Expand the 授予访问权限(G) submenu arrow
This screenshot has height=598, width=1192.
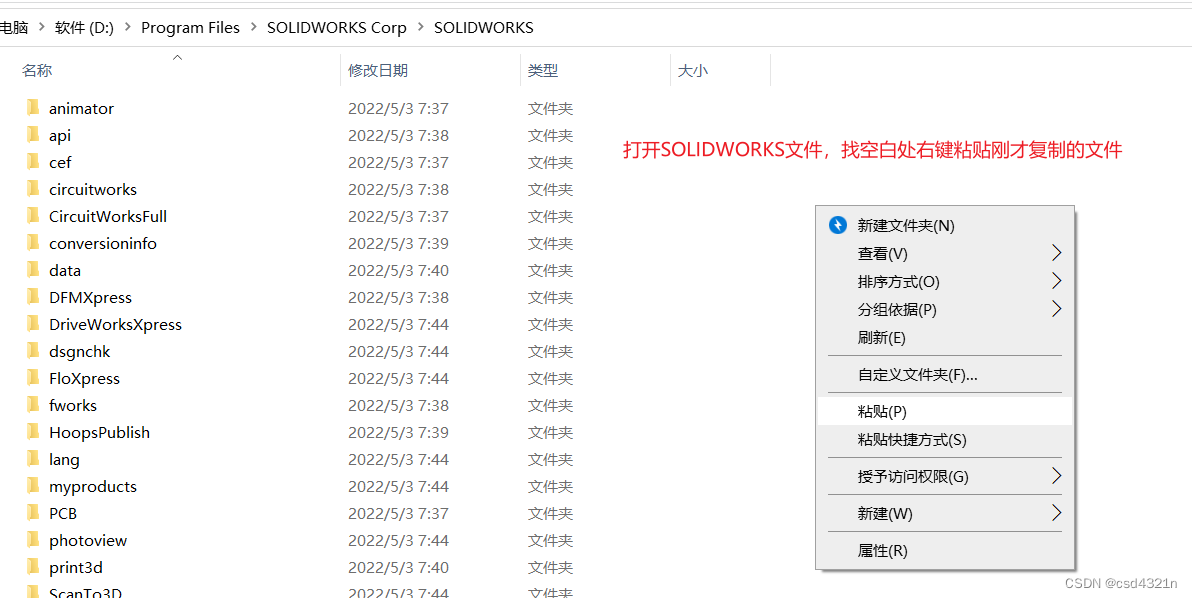[1056, 476]
